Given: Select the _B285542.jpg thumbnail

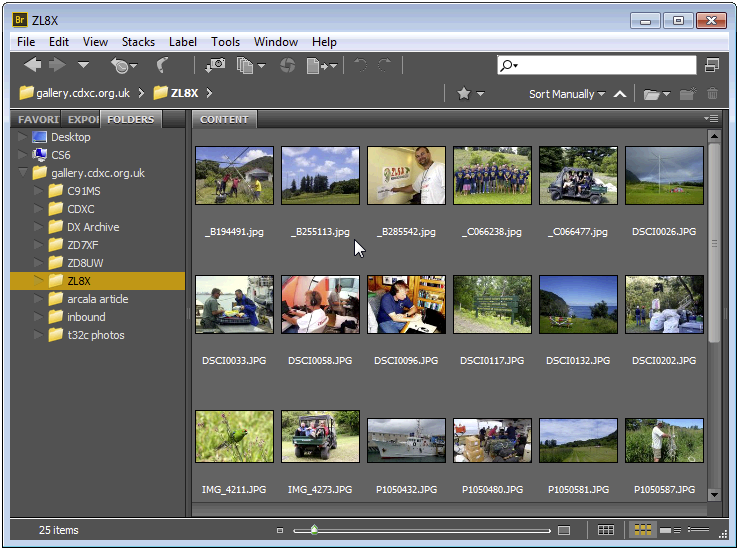Looking at the screenshot, I should (x=406, y=175).
